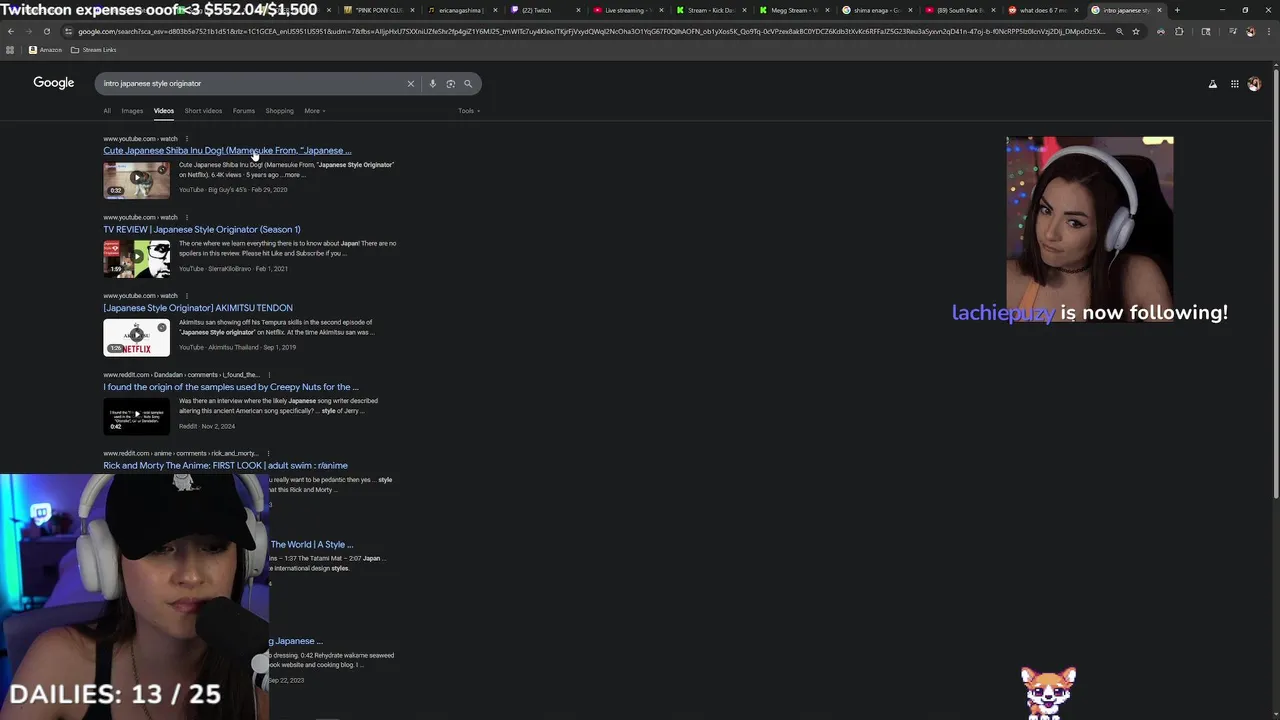Open 'Rick and Morty The Anime: FIRST LOOK' link
Viewport: 1280px width, 720px height.
tap(225, 465)
